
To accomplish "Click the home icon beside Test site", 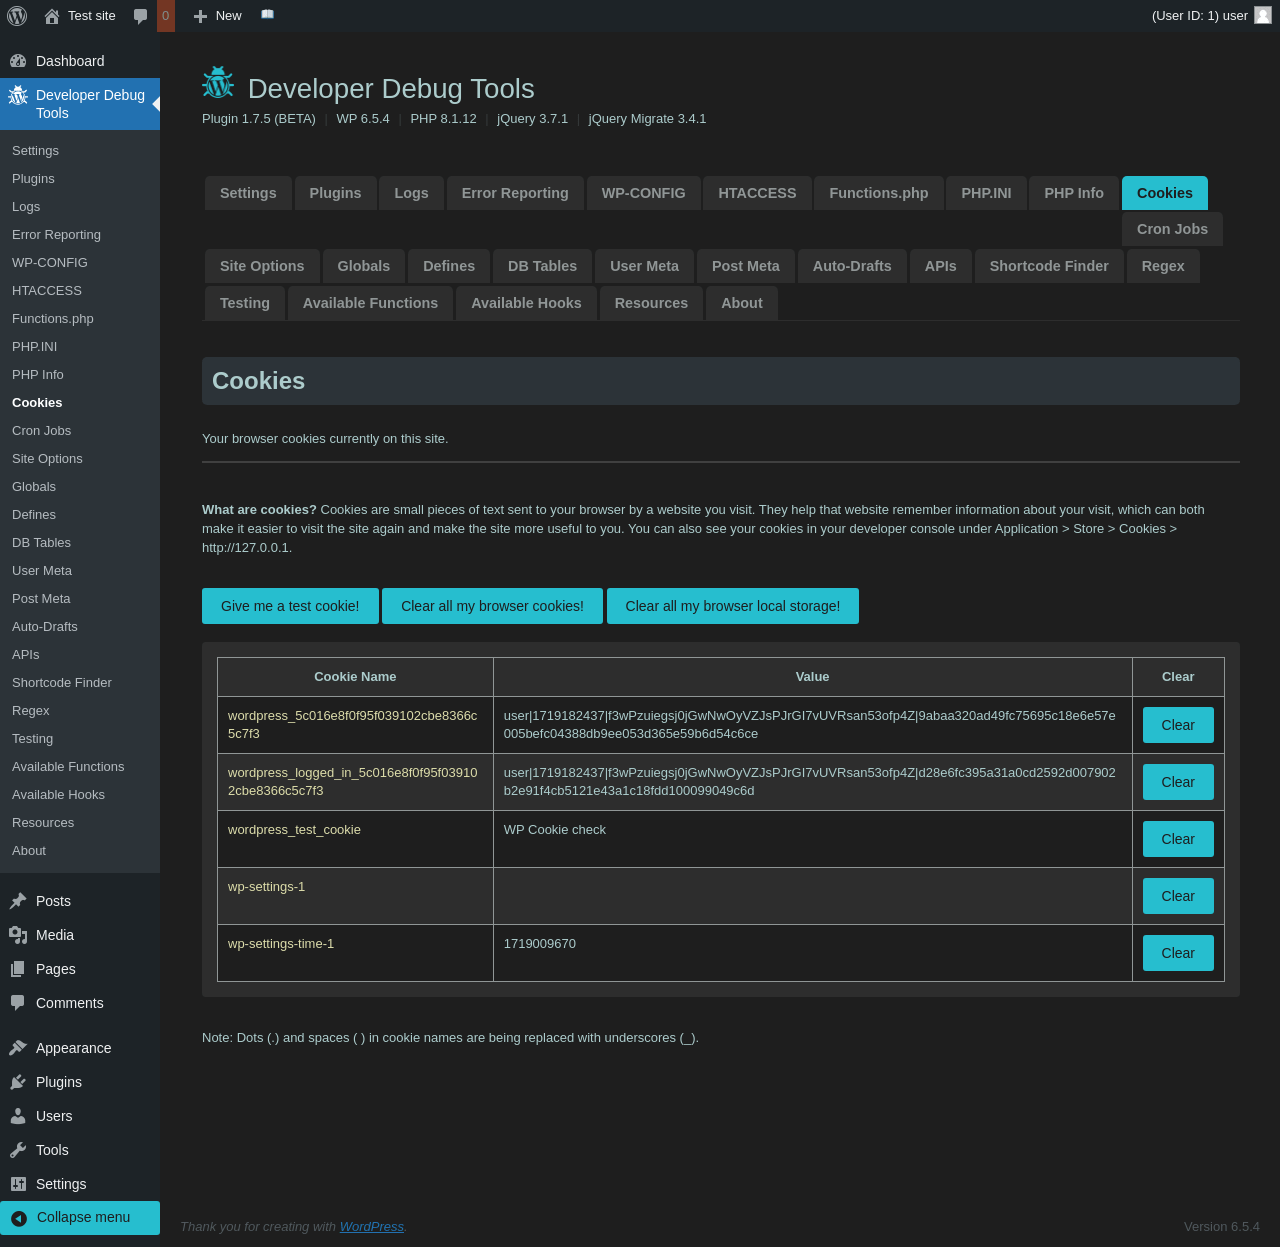I will (52, 16).
